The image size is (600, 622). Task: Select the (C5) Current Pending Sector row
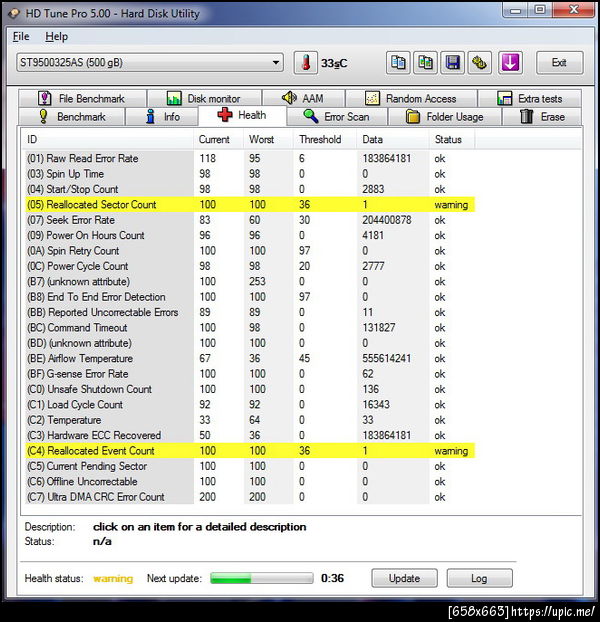(x=250, y=466)
